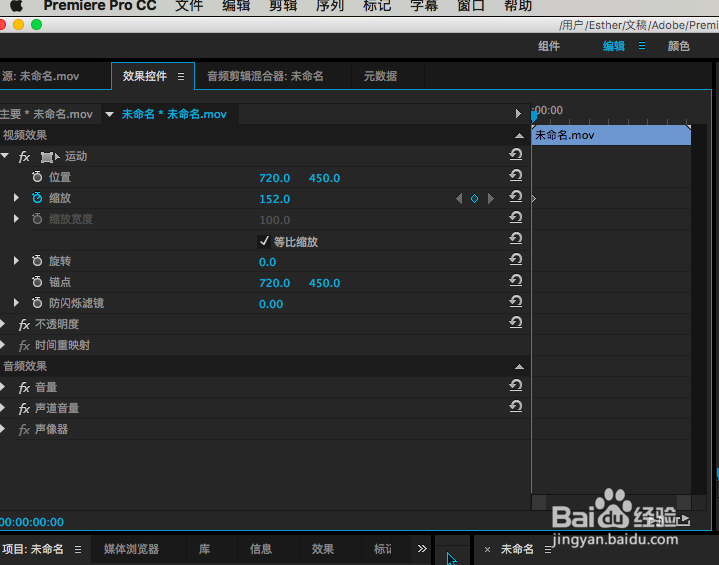The width and height of the screenshot is (719, 565).
Task: Switch to 源: 未命名.mov tab
Action: point(40,76)
